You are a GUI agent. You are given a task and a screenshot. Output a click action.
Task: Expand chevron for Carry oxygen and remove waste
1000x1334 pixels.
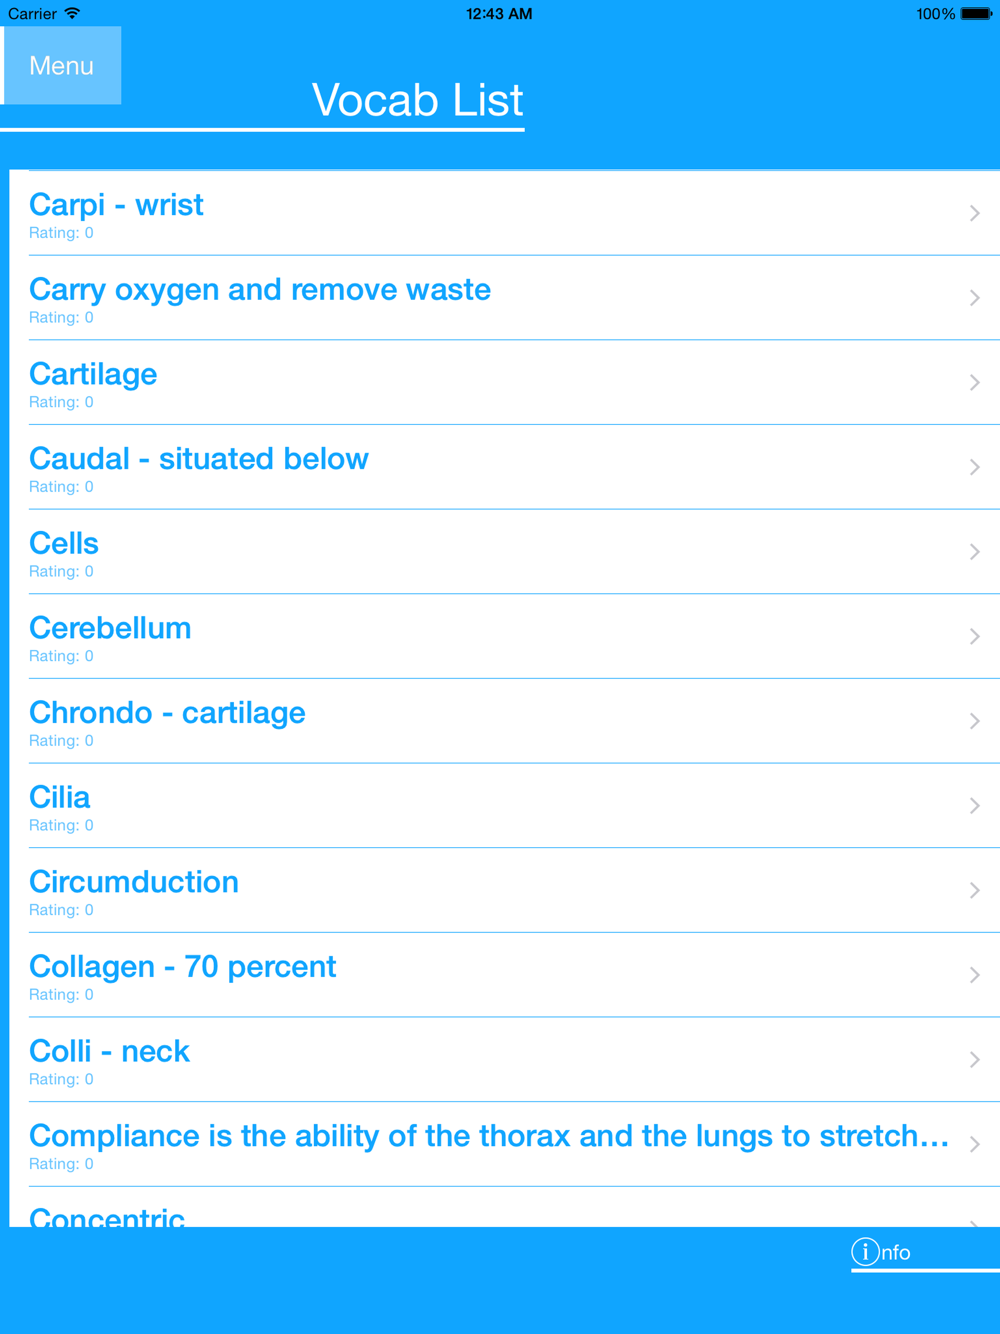(x=974, y=298)
